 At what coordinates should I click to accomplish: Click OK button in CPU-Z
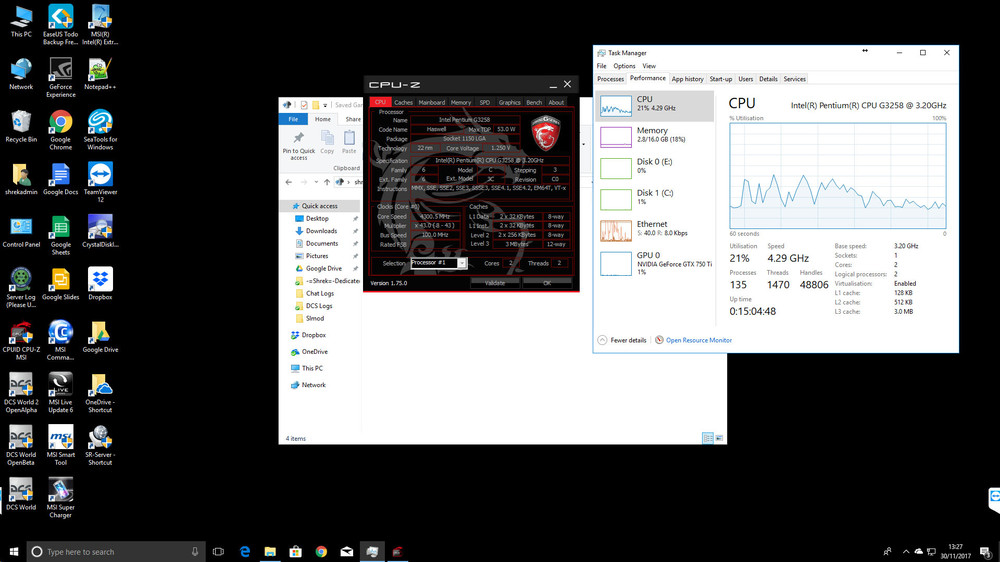pyautogui.click(x=547, y=283)
